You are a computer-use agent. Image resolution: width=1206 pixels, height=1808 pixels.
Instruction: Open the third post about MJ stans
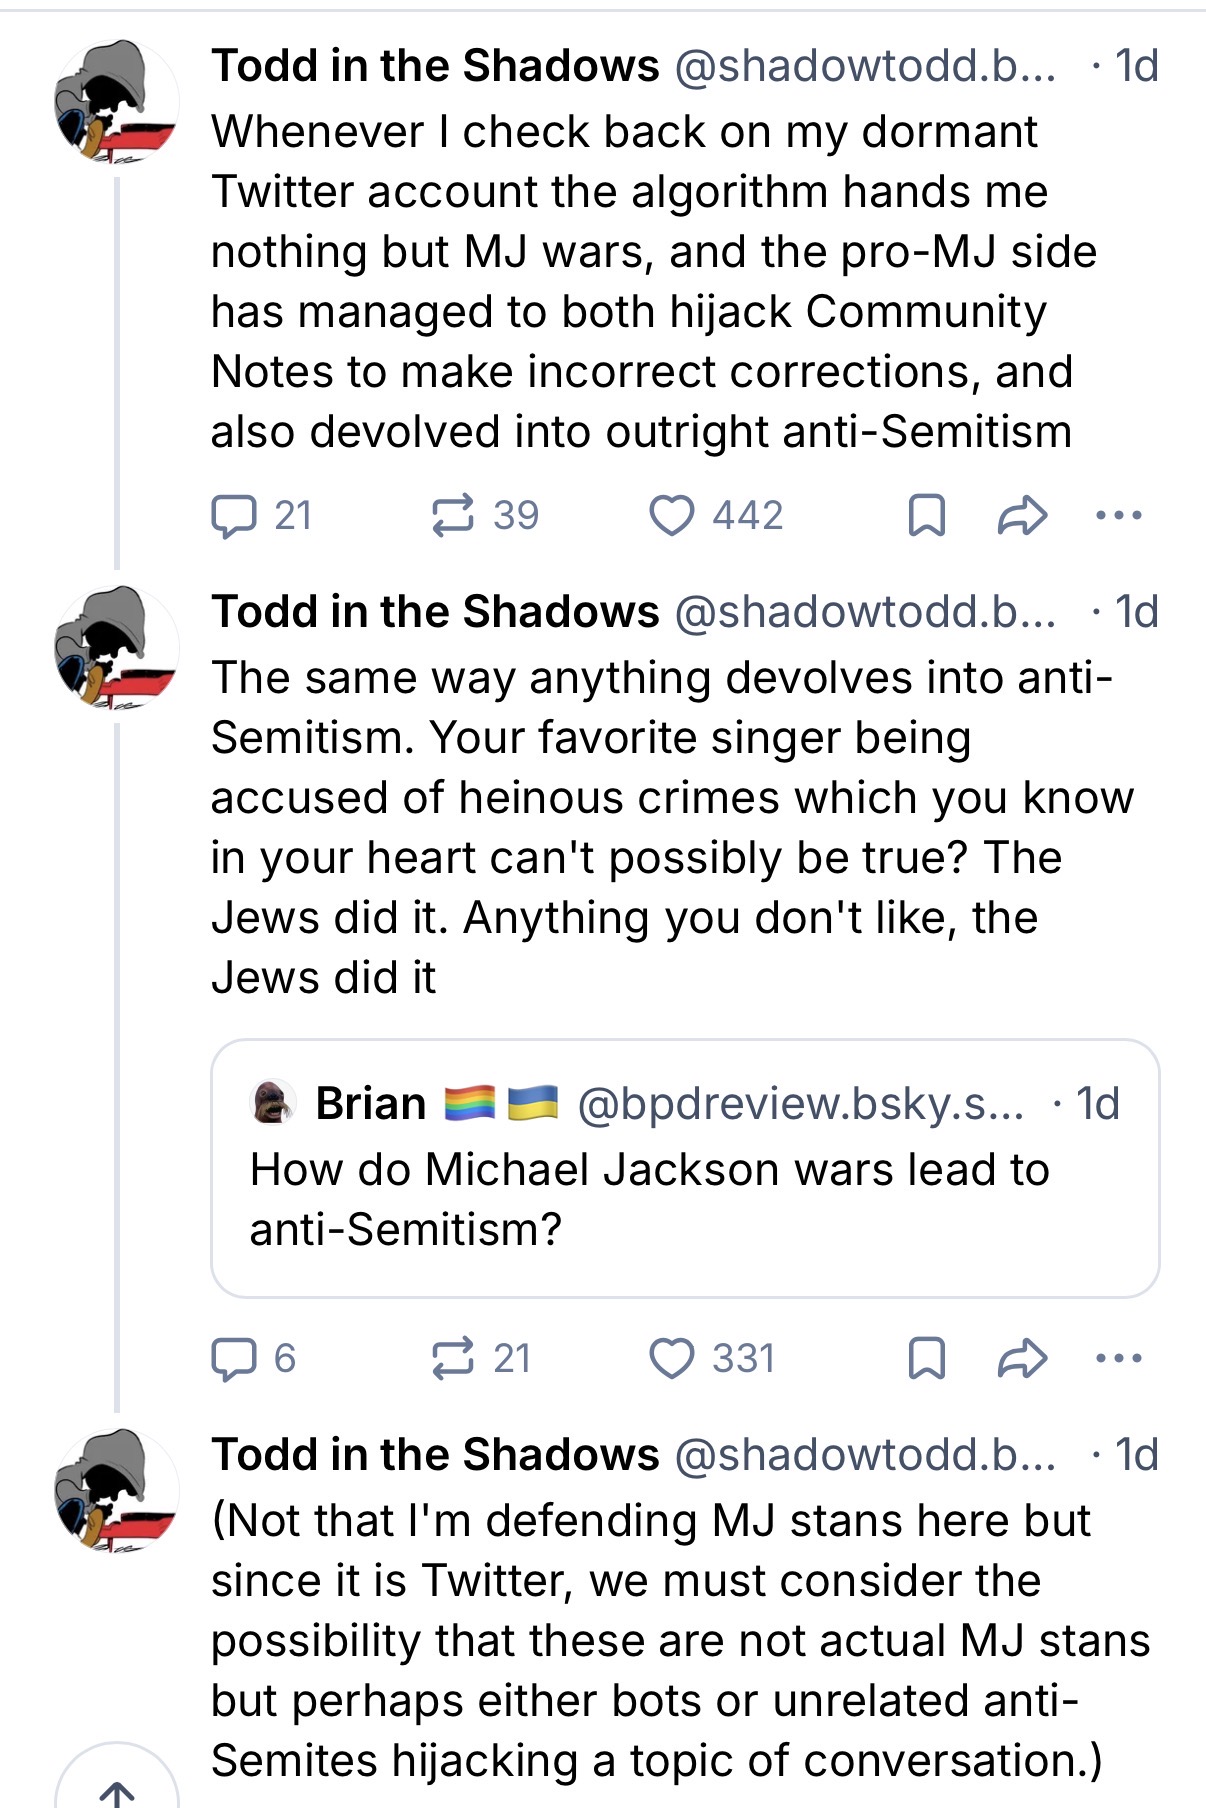pyautogui.click(x=680, y=1640)
